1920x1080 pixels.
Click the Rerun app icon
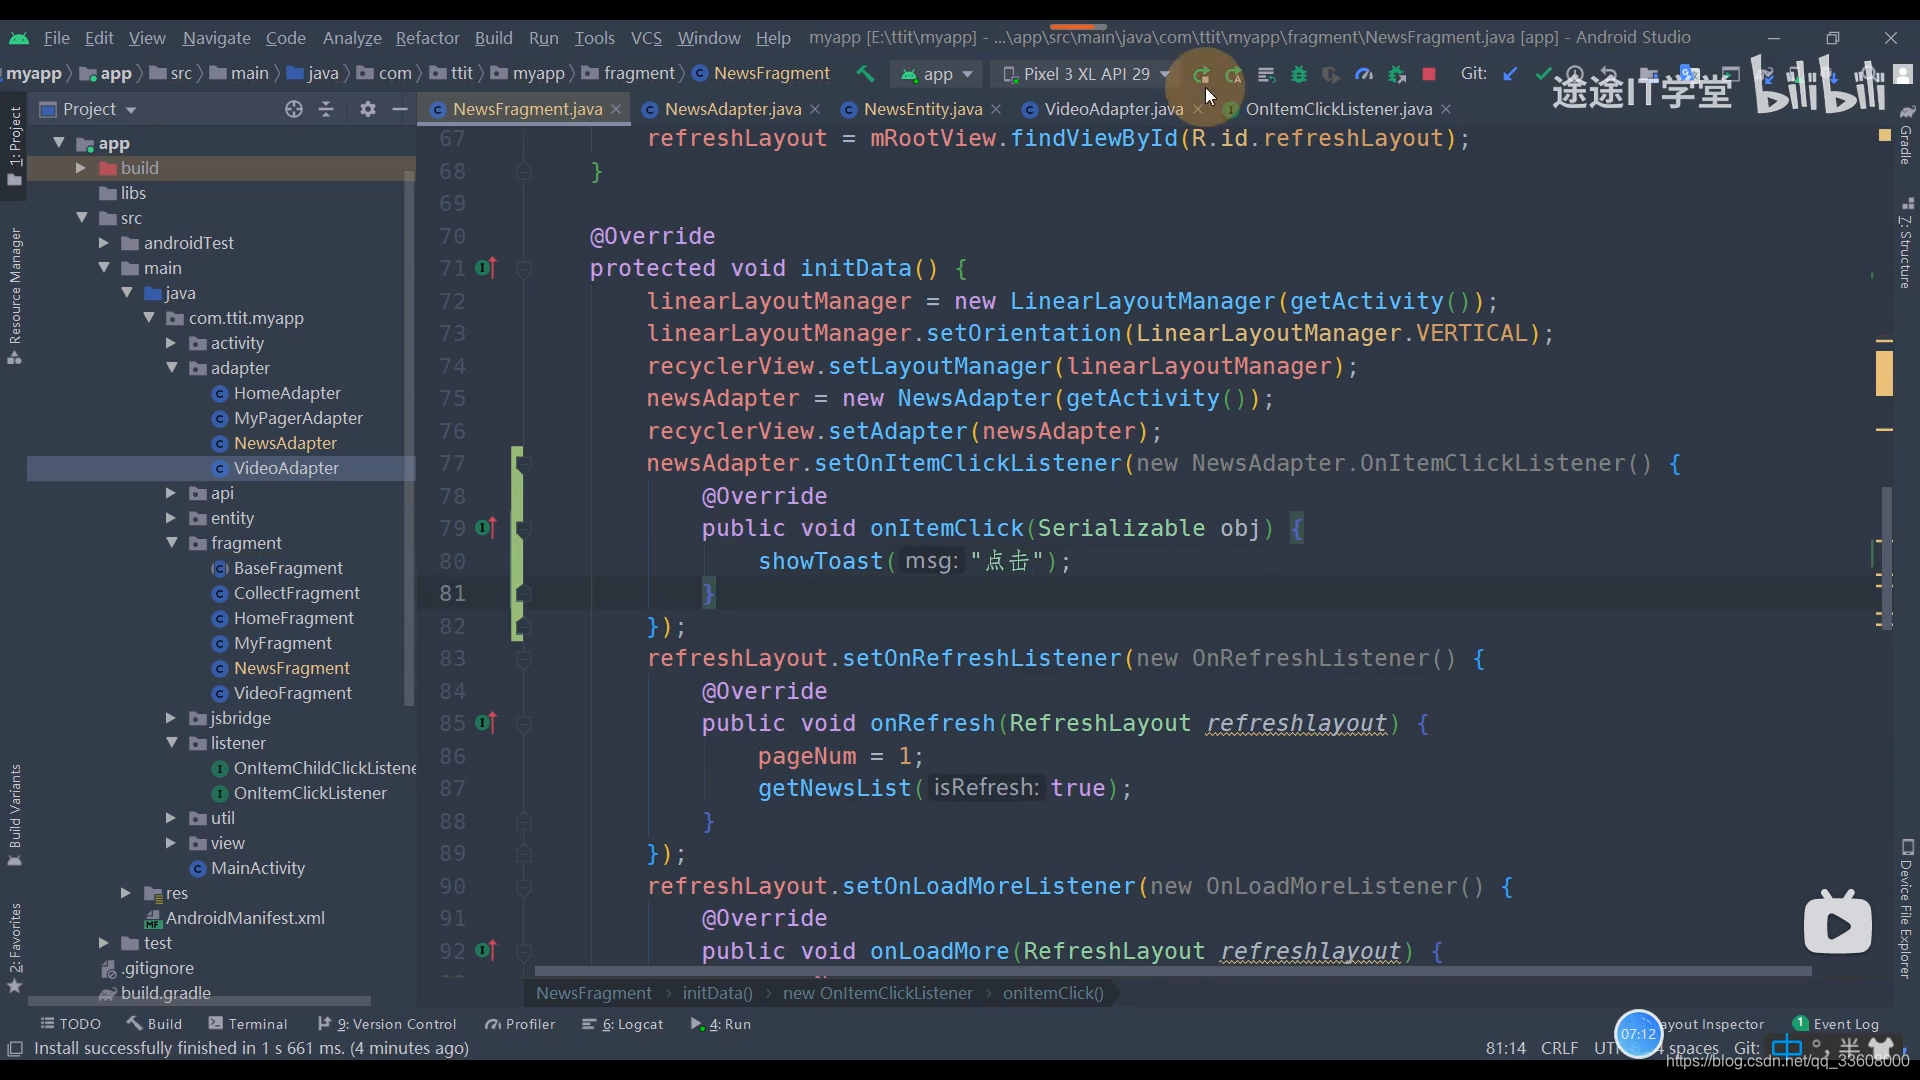pos(1201,74)
